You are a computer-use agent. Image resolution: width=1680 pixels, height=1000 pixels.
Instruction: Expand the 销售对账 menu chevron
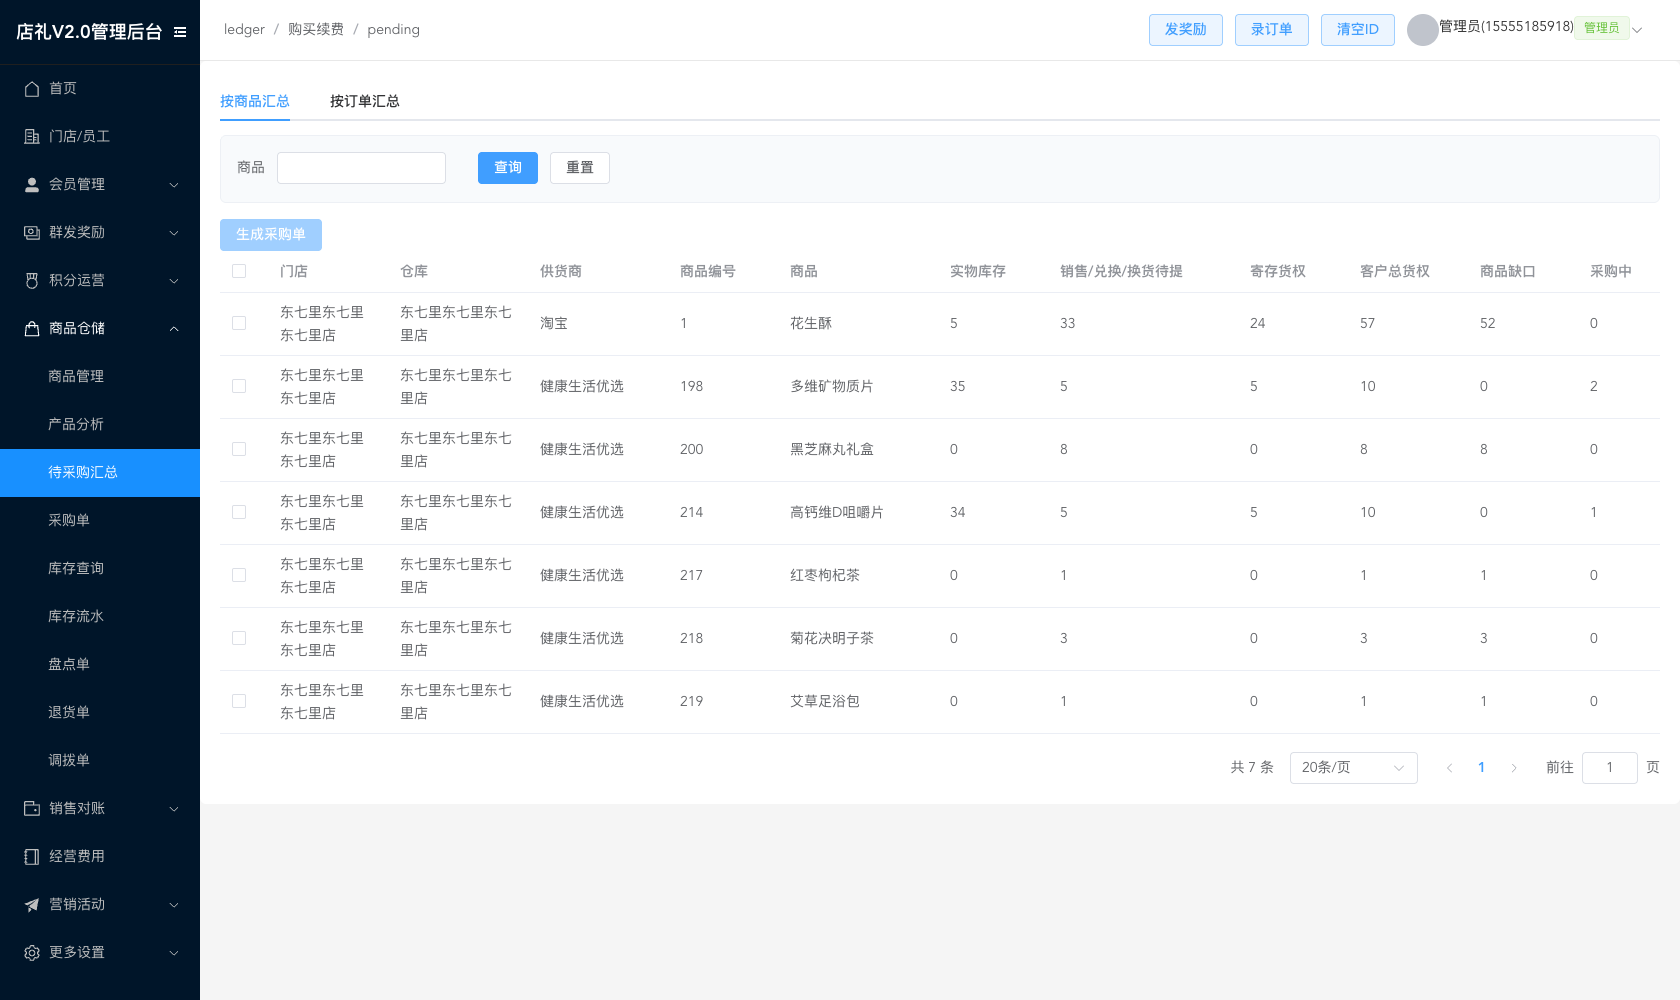tap(174, 809)
